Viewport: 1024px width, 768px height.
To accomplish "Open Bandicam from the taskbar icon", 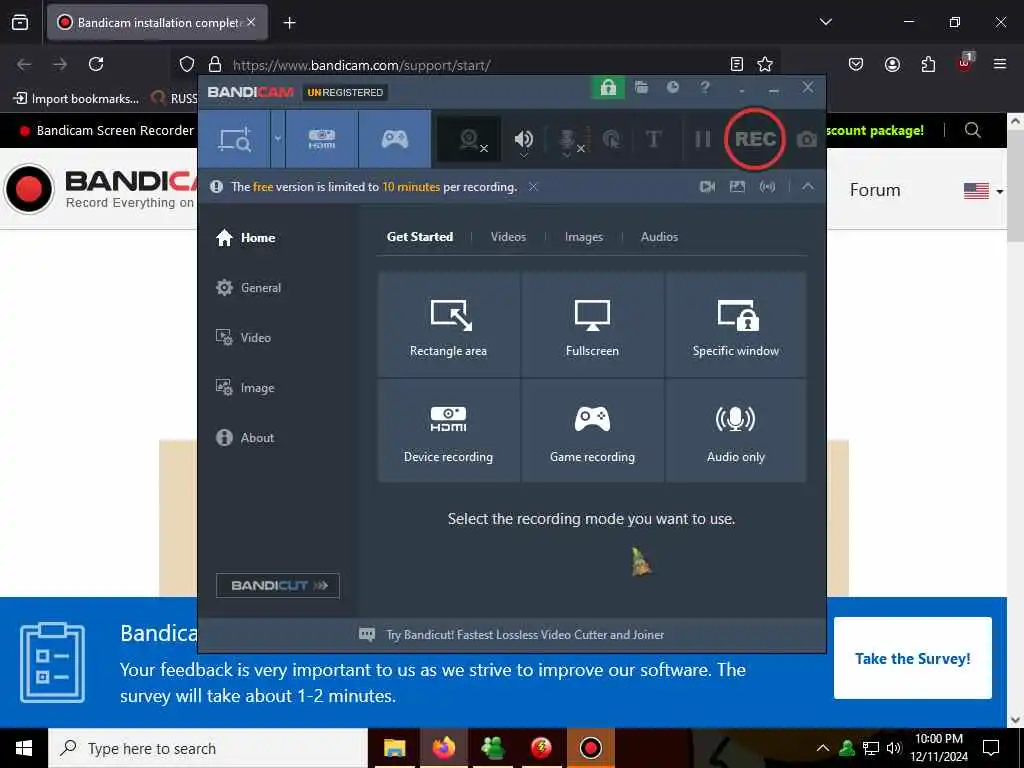I will (x=590, y=748).
